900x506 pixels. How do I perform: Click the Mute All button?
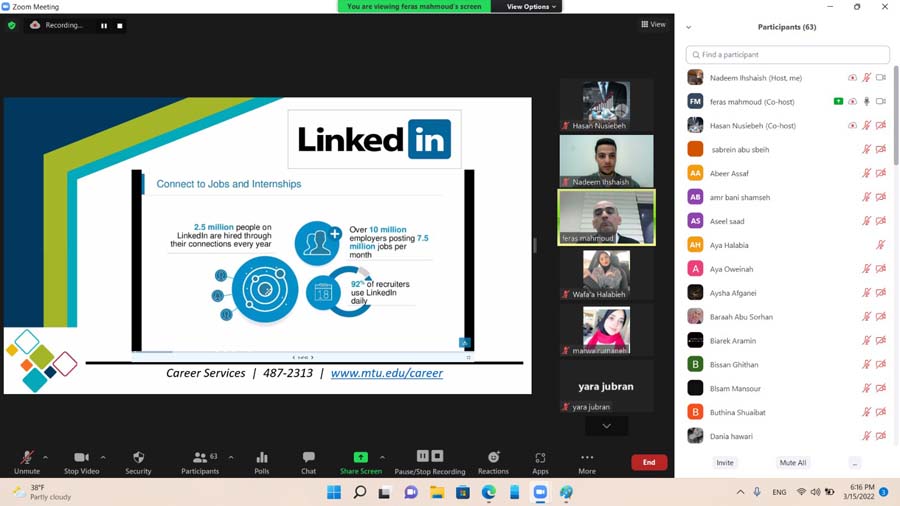(793, 462)
